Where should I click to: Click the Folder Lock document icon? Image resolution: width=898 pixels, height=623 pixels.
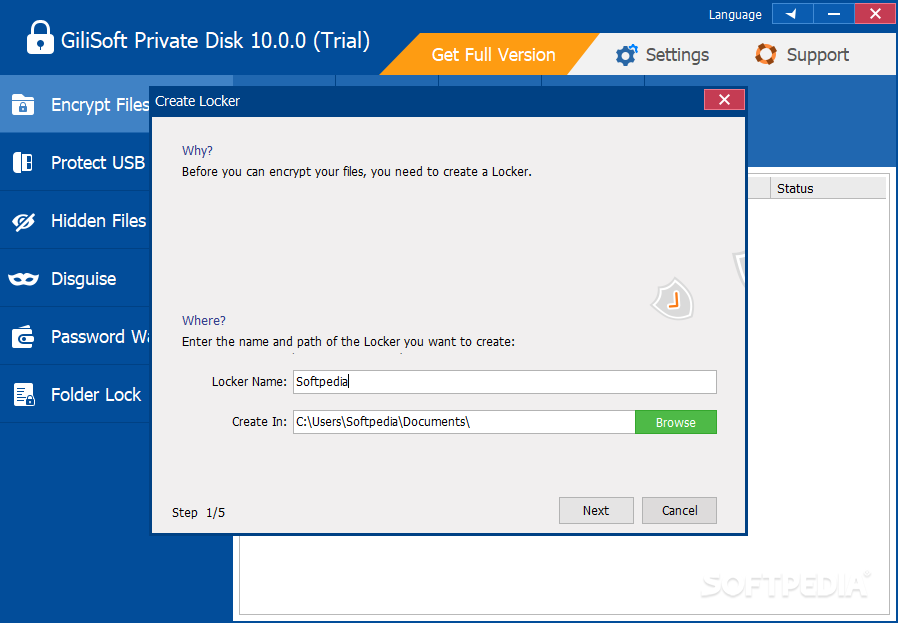click(x=24, y=395)
